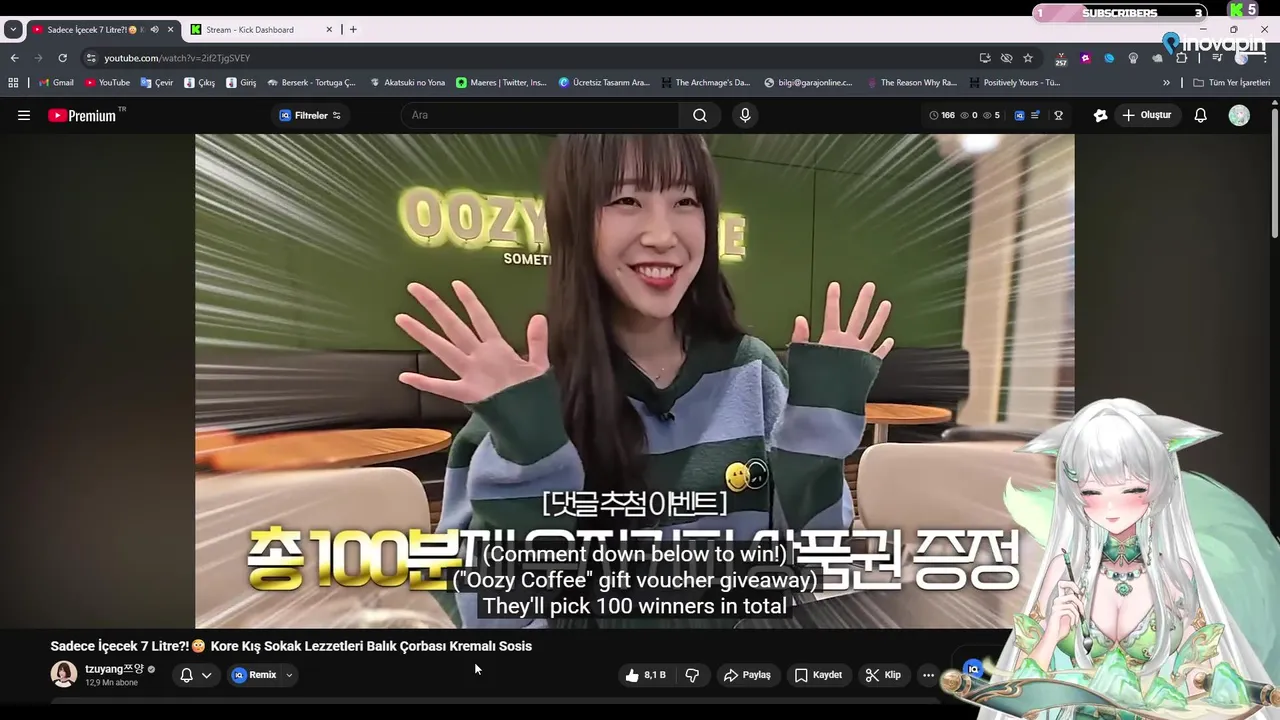Open the Giriş bookmark

[x=241, y=83]
